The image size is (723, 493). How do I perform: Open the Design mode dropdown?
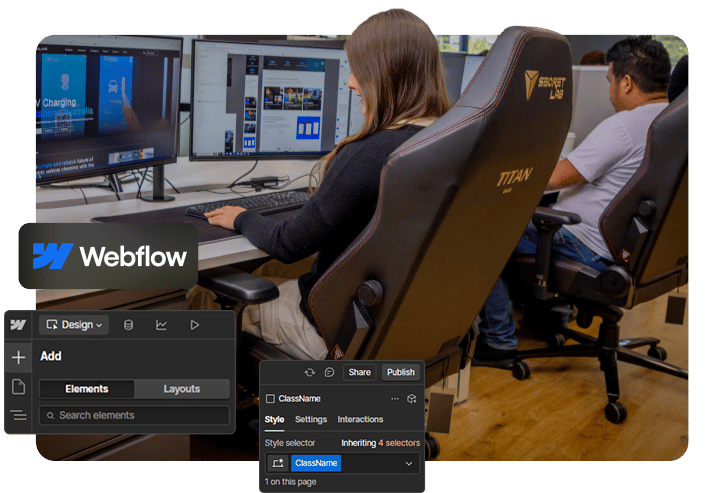click(x=74, y=325)
